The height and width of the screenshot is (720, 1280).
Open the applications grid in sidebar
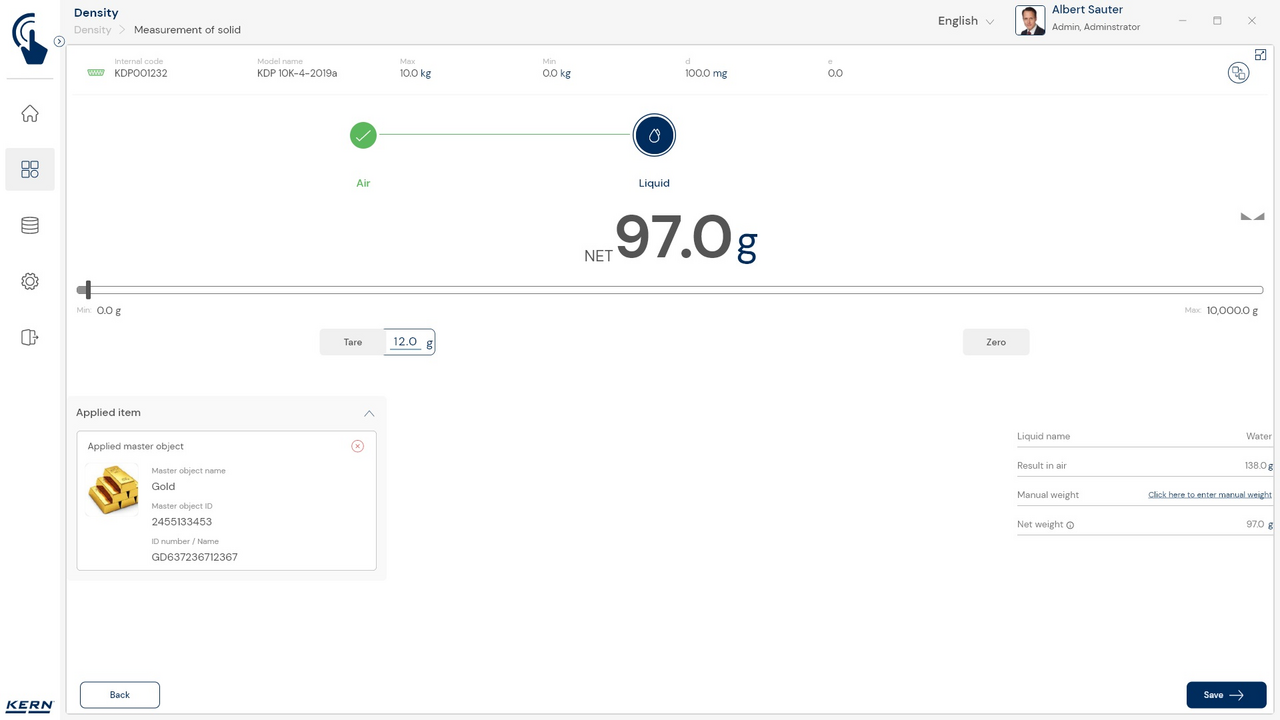tap(30, 169)
